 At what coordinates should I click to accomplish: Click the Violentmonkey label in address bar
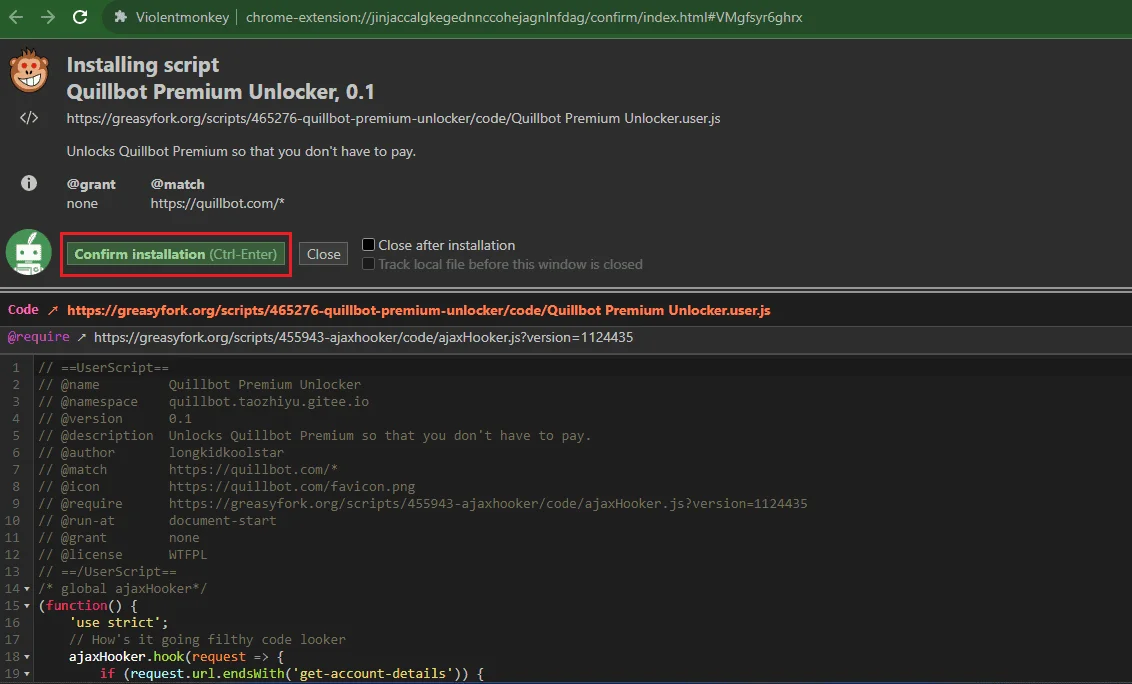click(182, 17)
